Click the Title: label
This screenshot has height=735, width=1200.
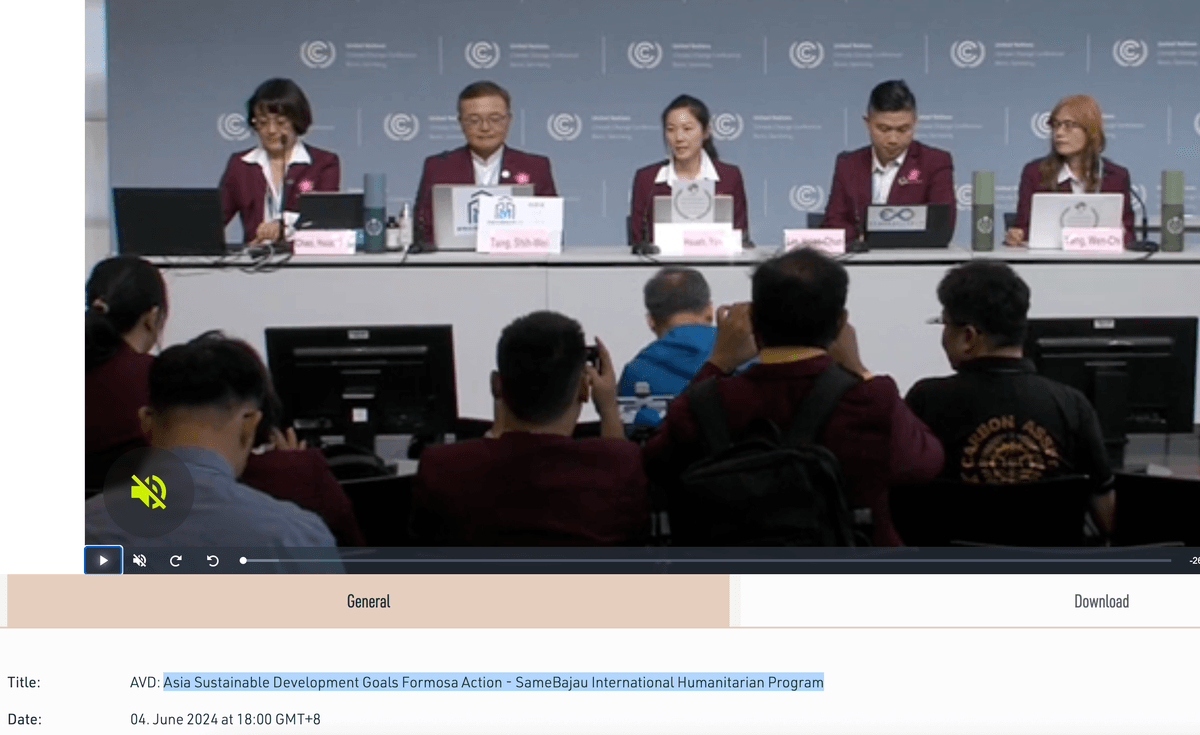24,682
